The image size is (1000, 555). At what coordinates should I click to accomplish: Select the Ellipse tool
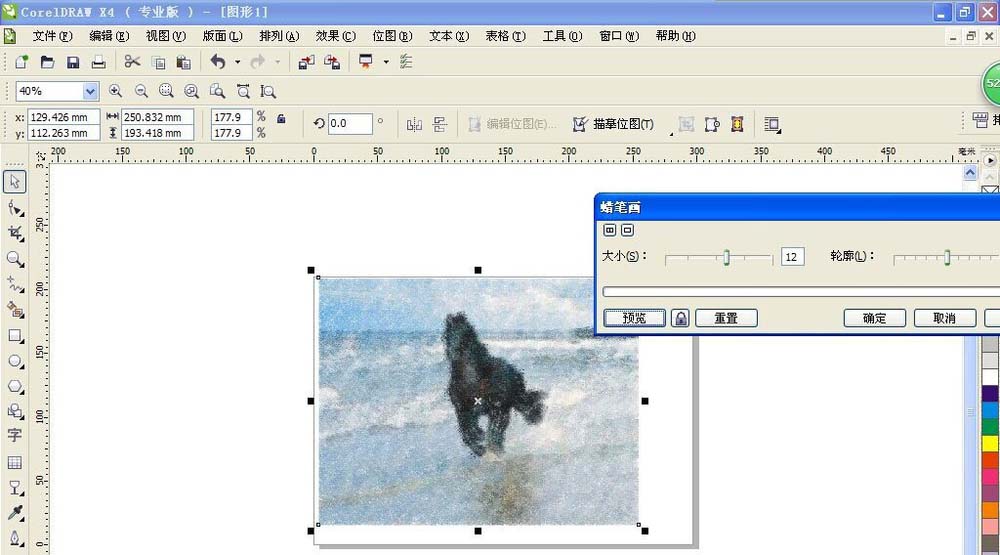(15, 361)
